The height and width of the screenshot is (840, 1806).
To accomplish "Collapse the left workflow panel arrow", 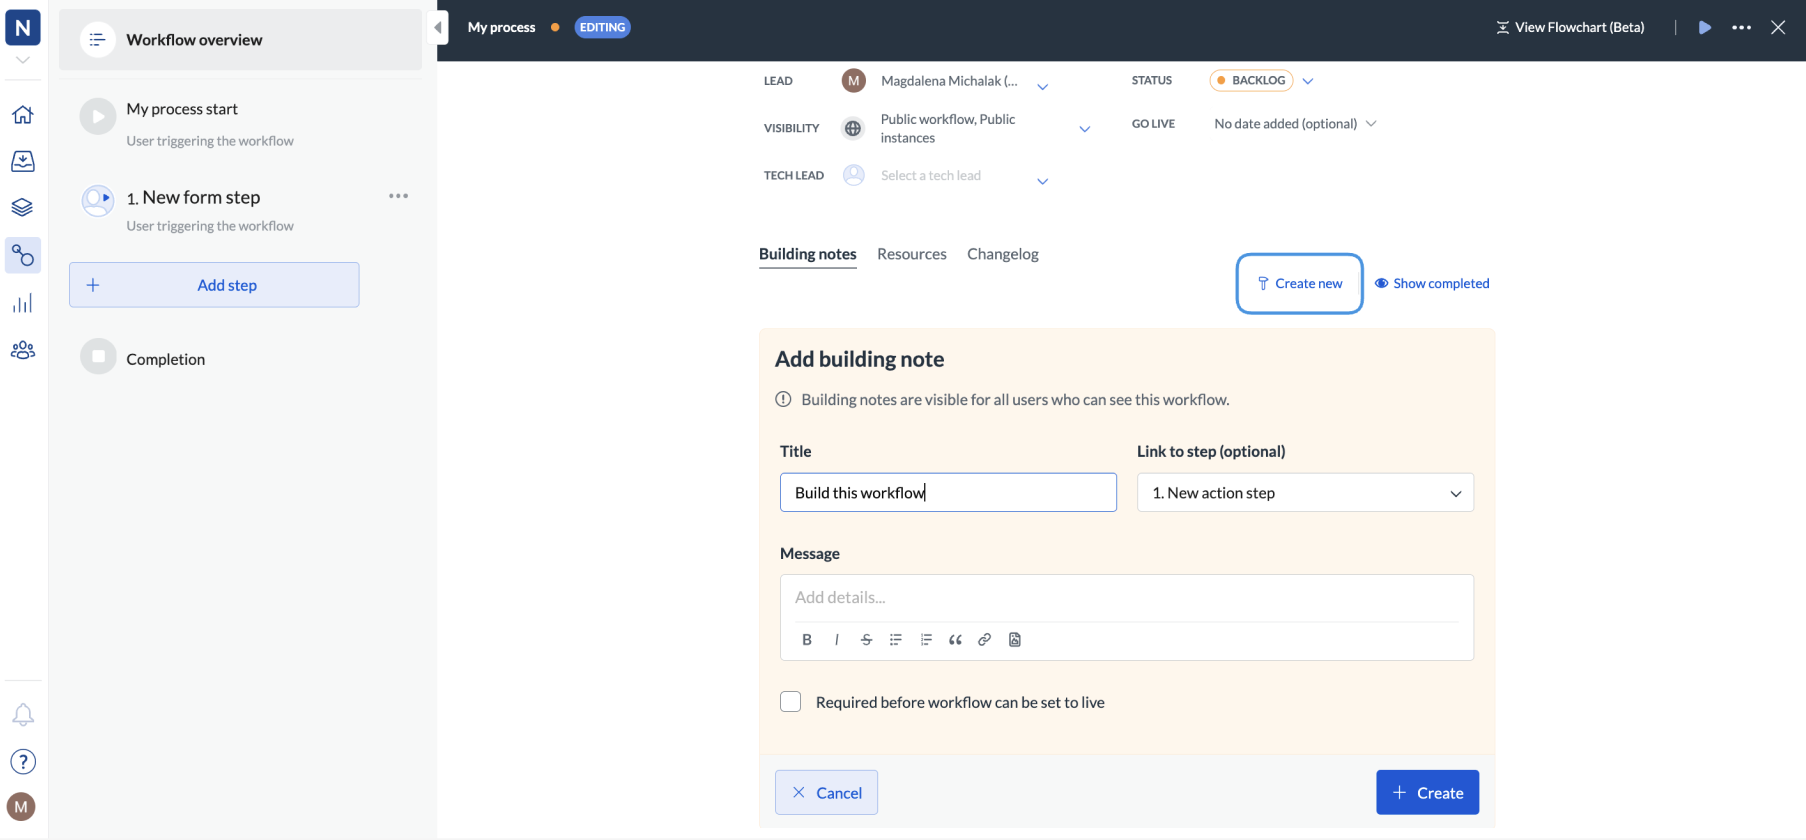I will pos(438,27).
